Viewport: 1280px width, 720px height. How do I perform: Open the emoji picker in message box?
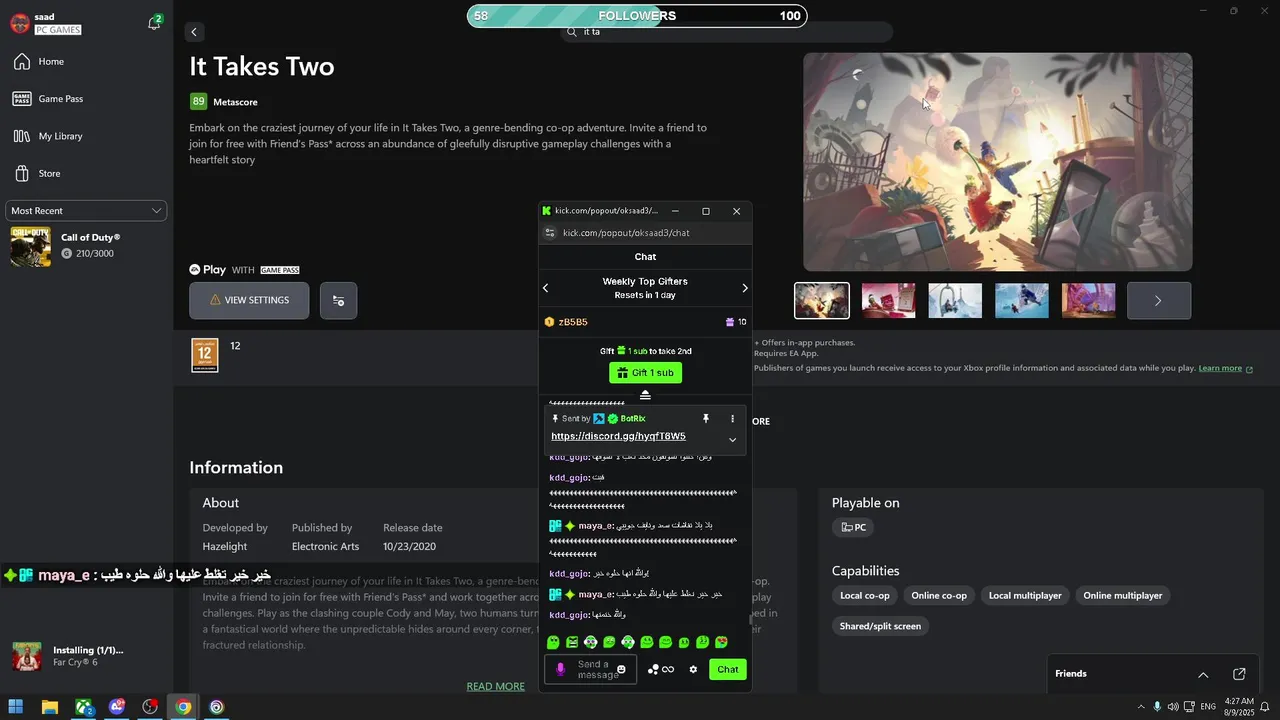coord(621,670)
